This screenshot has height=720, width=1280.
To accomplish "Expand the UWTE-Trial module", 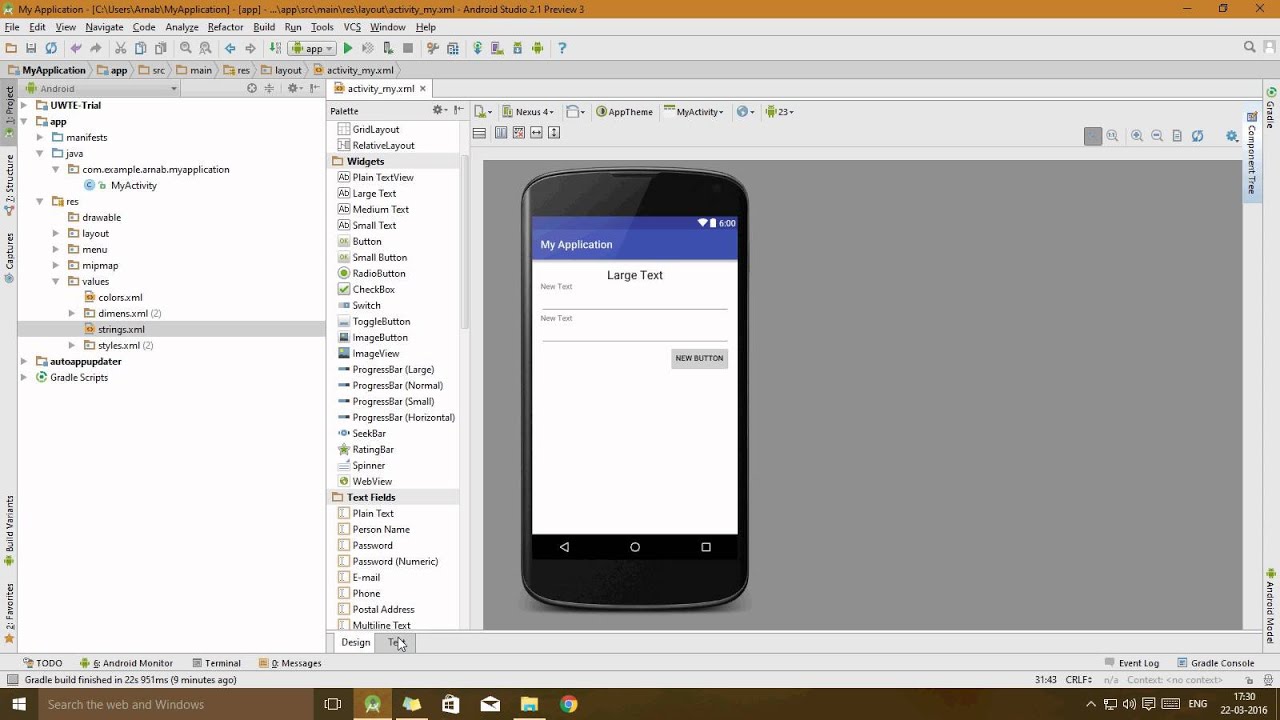I will (x=24, y=105).
